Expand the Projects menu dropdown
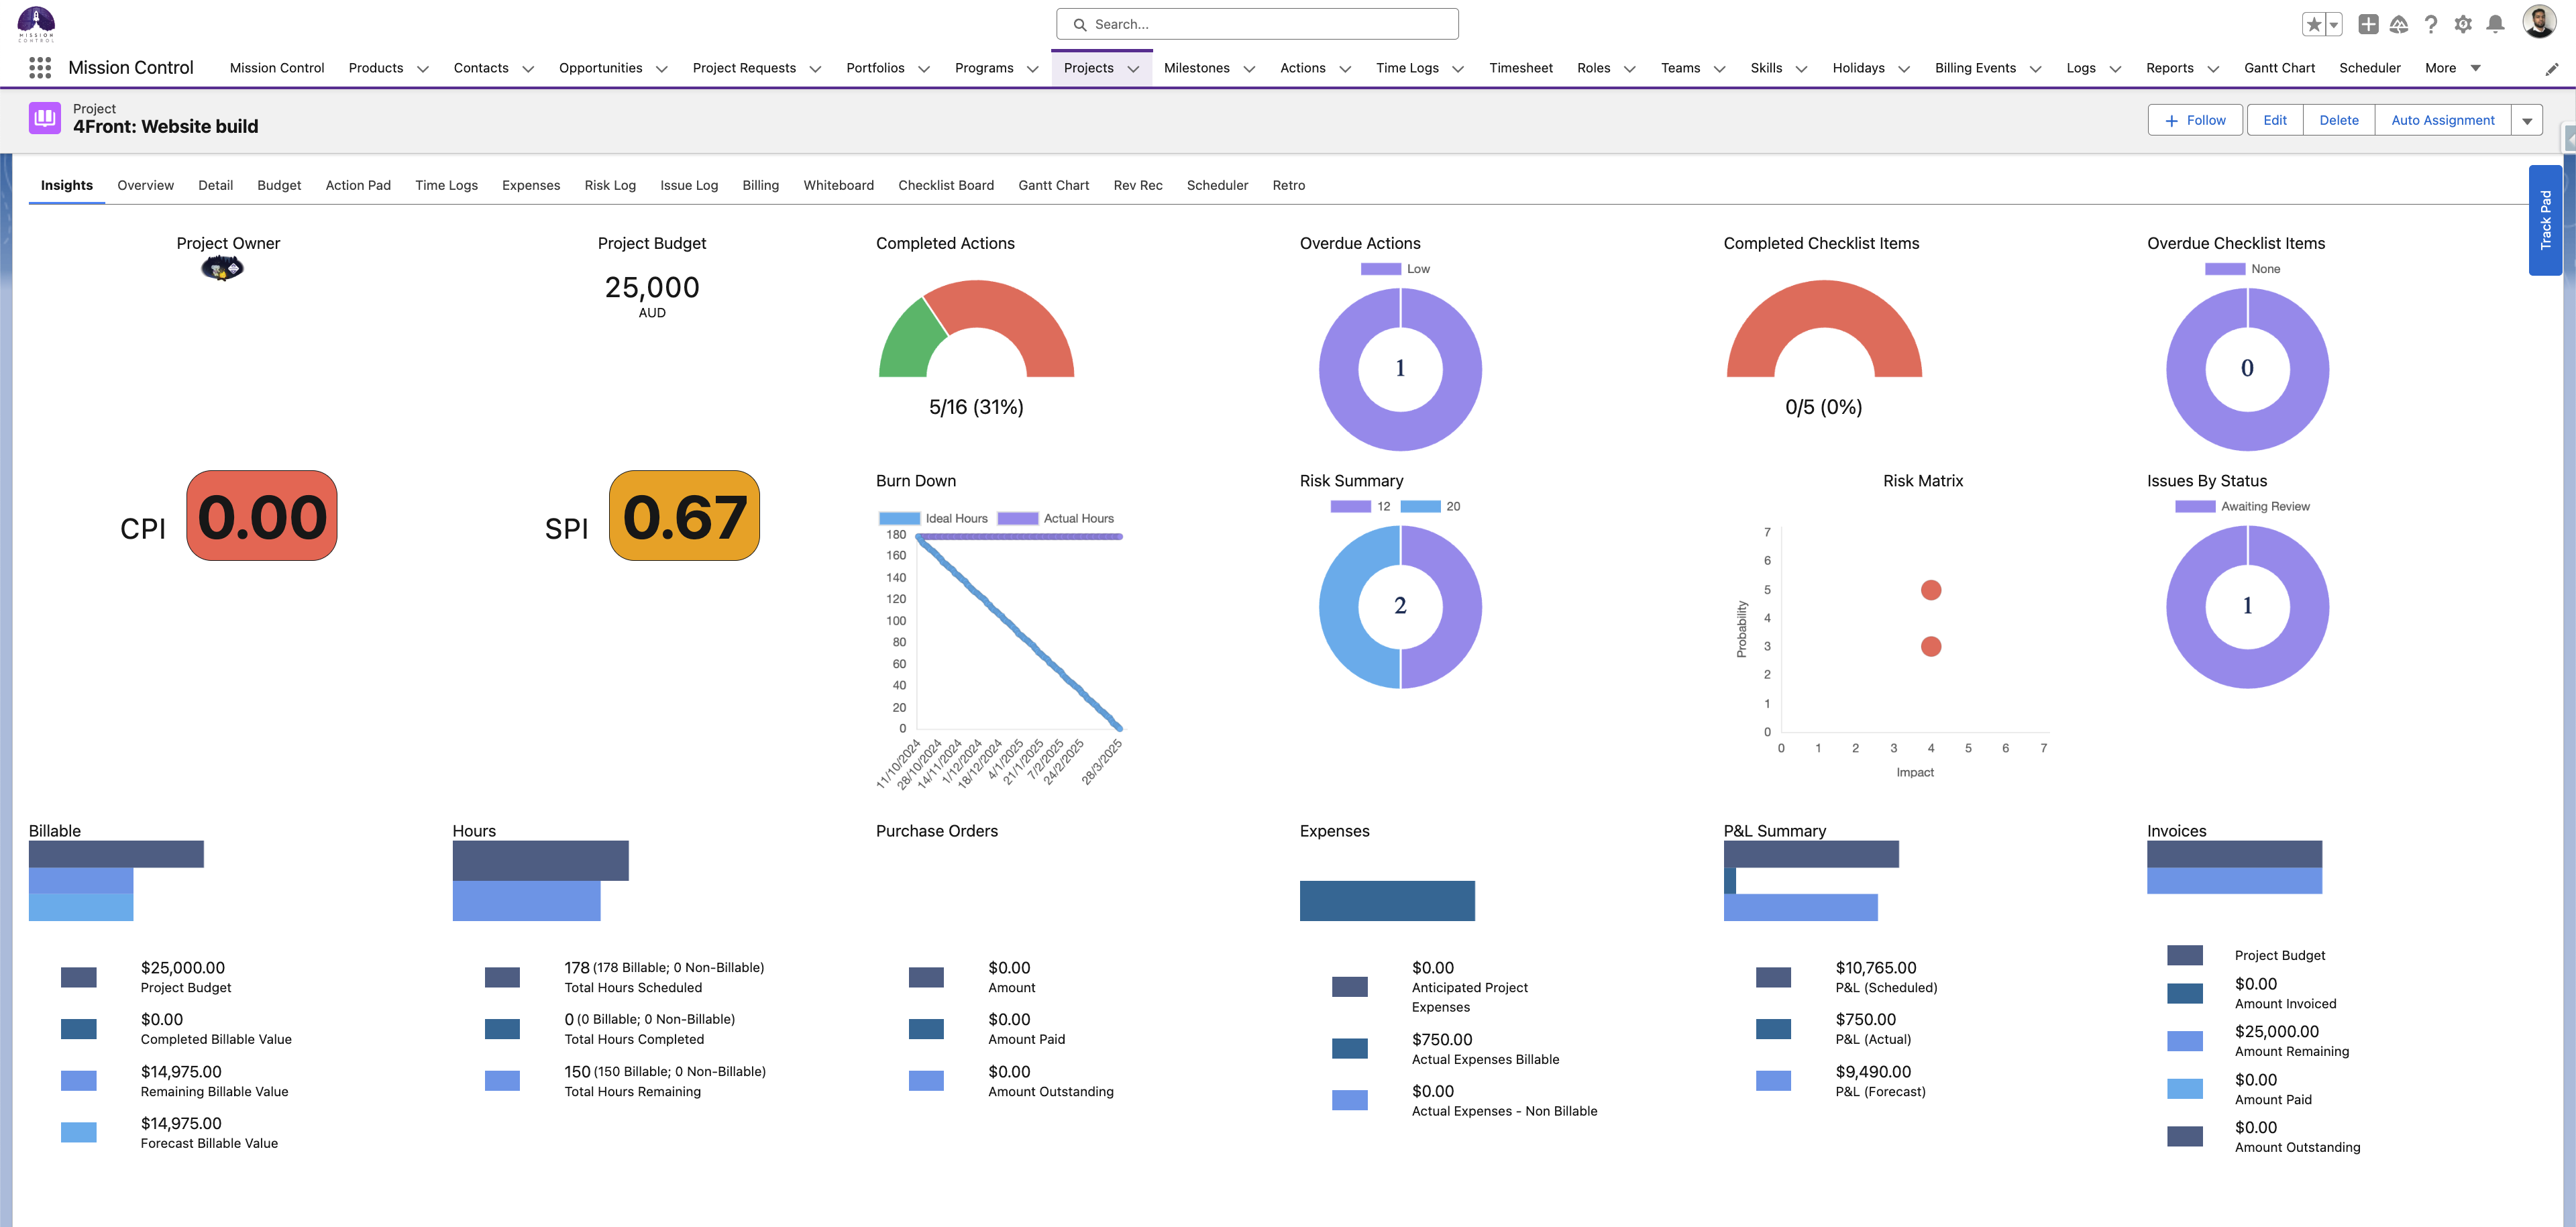Screen dimensions: 2576x1227 click(1133, 68)
